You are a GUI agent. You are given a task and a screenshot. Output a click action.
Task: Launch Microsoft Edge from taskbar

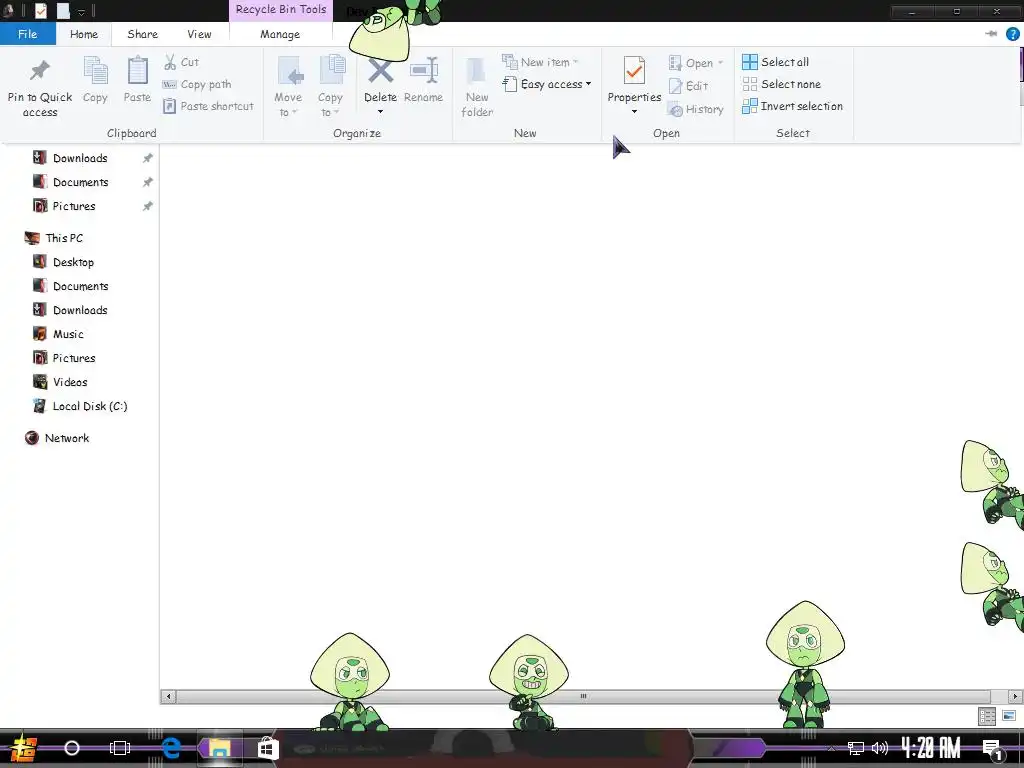point(171,748)
